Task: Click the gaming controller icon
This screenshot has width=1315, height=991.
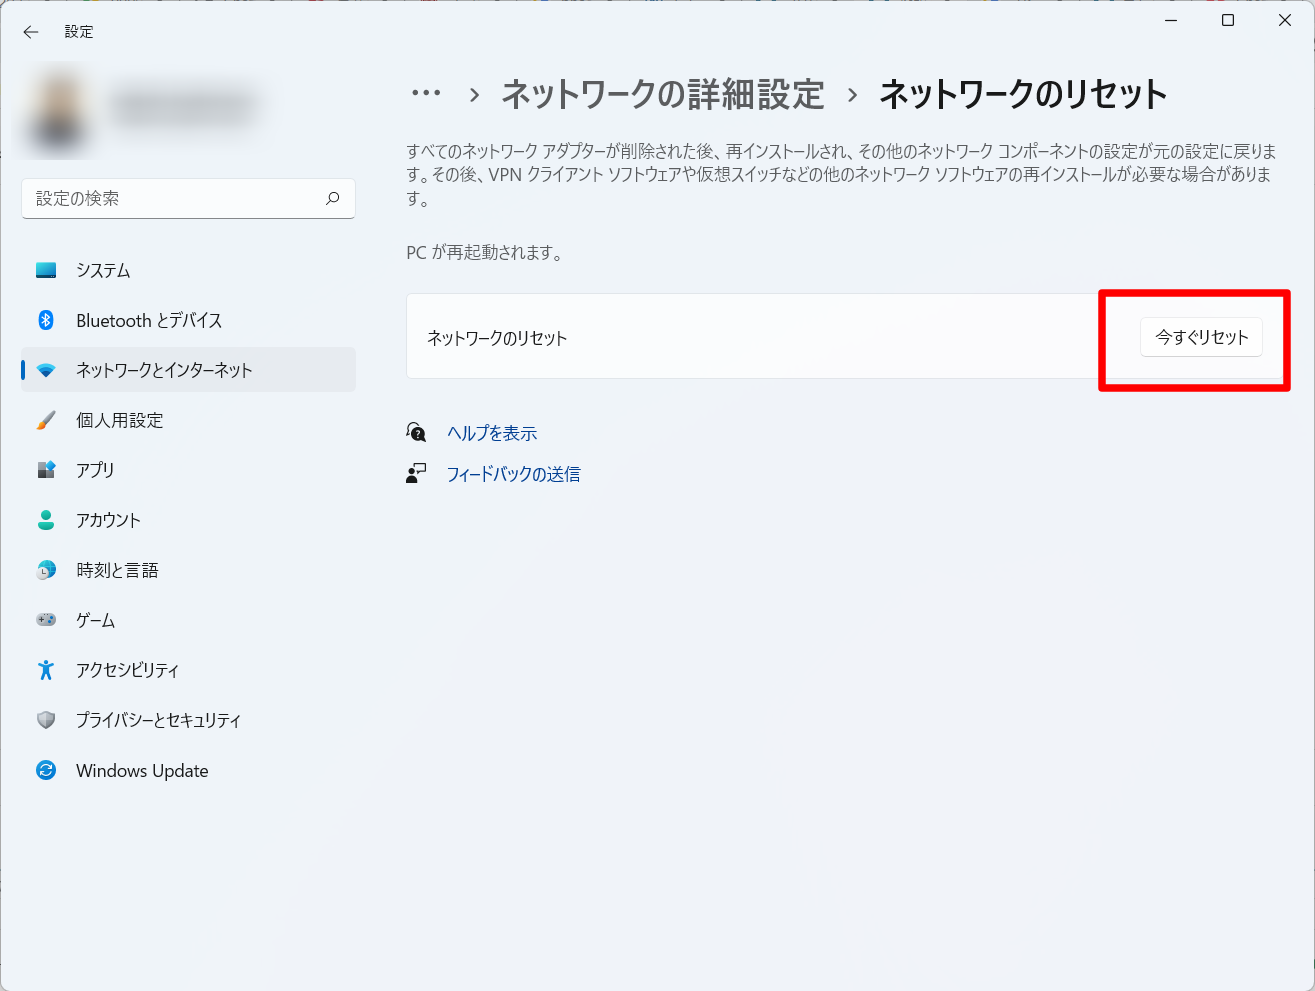Action: 46,620
